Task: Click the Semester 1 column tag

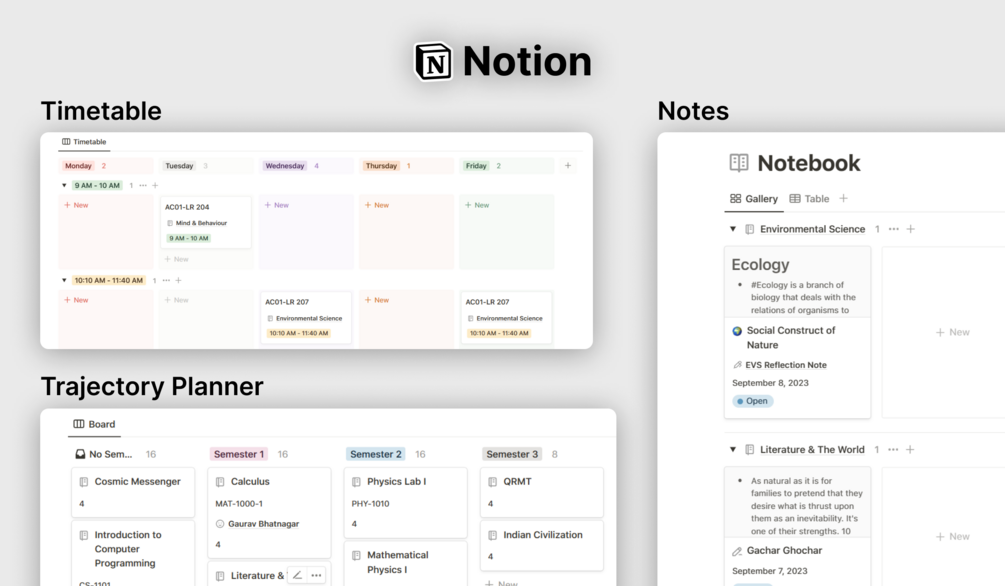Action: 238,455
